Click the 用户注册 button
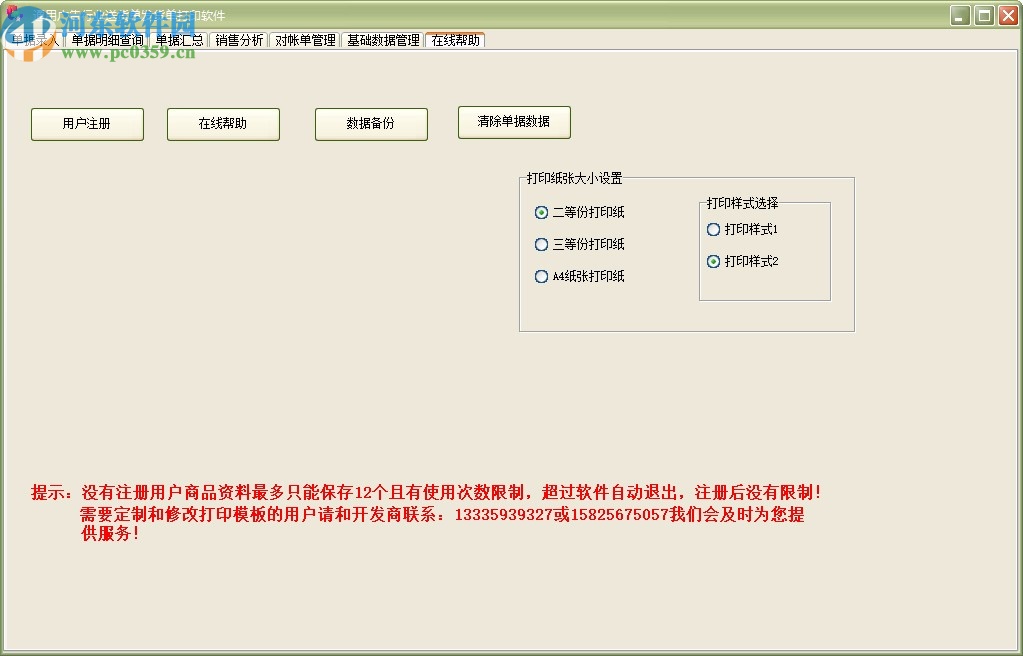 [x=87, y=124]
